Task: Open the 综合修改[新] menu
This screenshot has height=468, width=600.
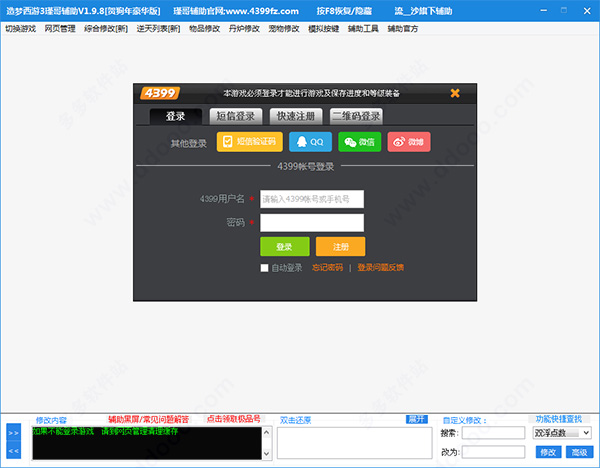Action: 106,29
